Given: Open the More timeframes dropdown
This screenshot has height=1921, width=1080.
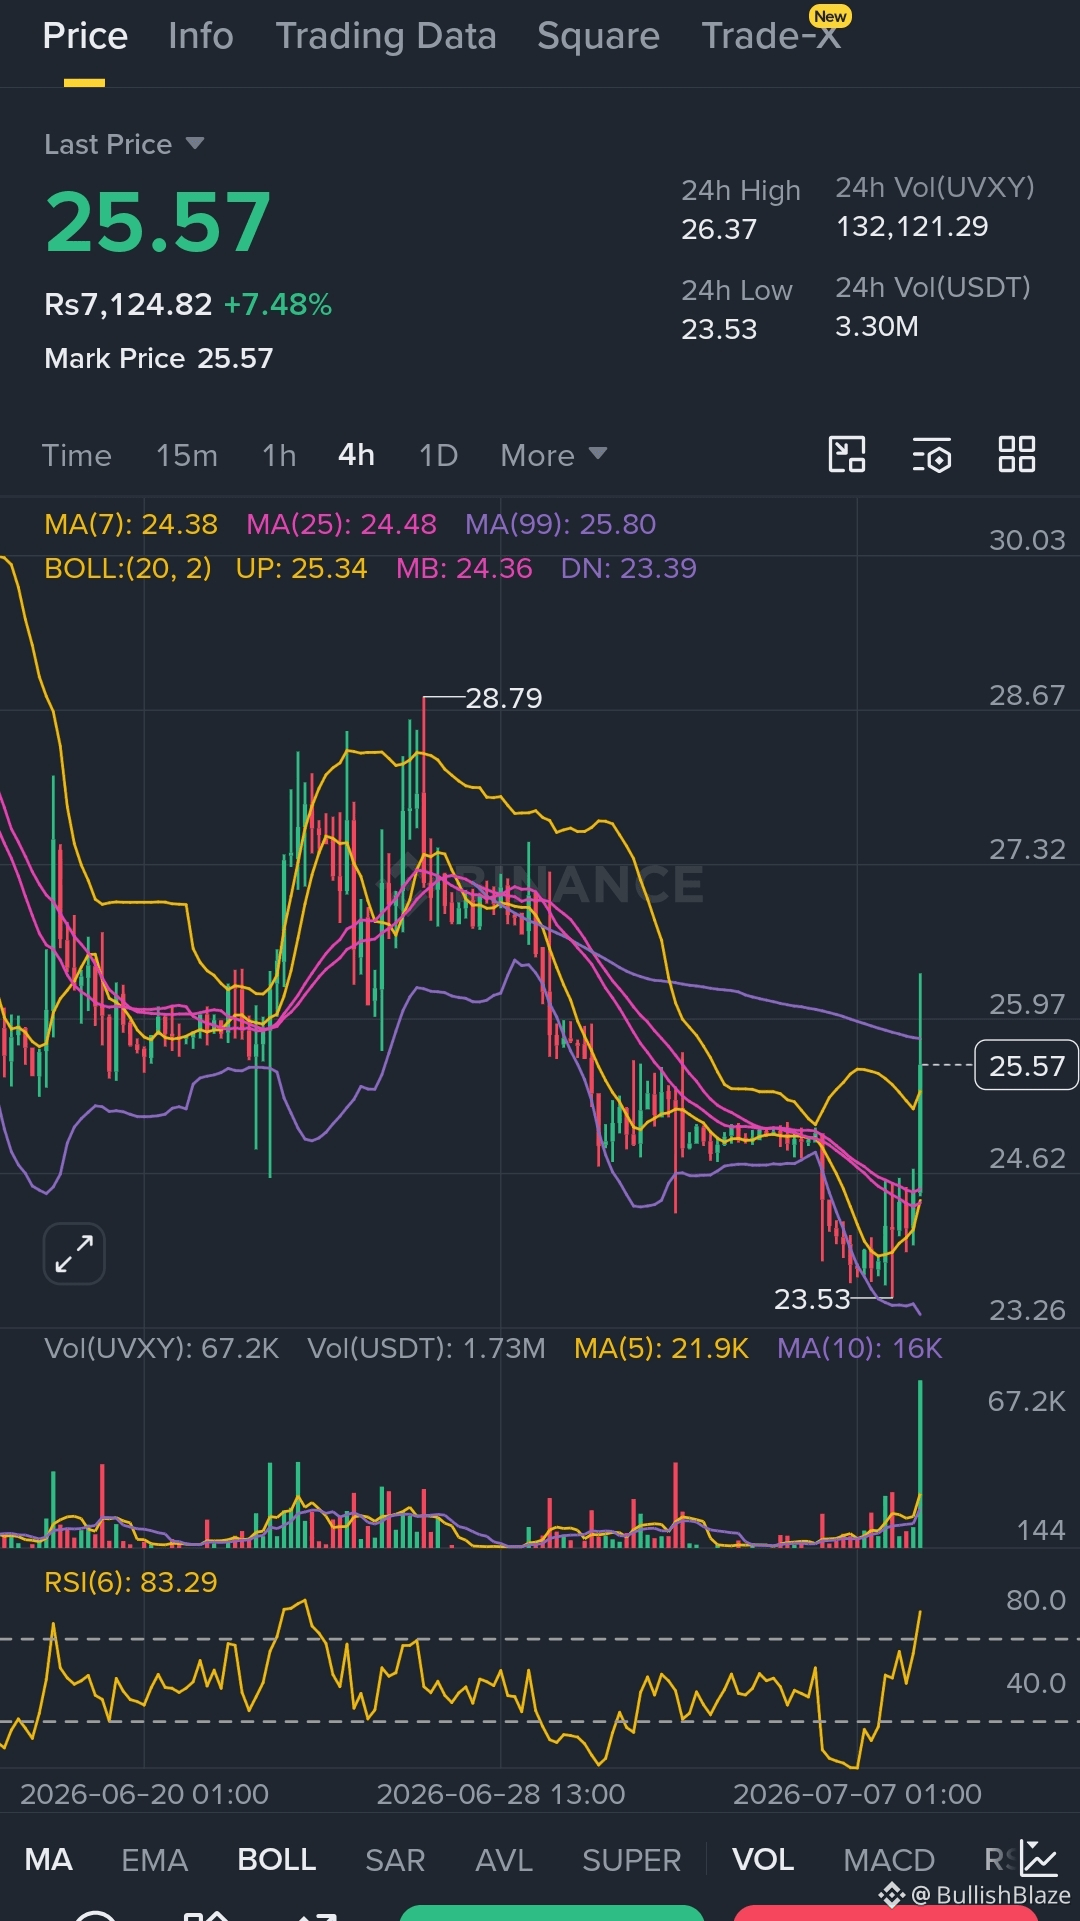Looking at the screenshot, I should [554, 455].
